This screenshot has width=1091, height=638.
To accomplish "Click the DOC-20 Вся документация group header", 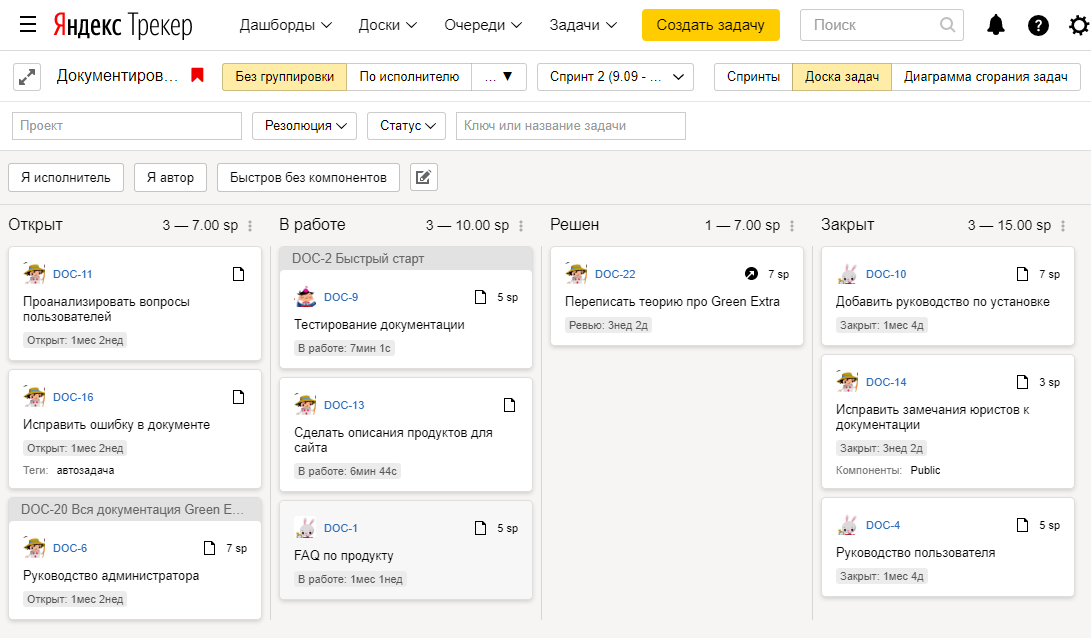I will (135, 509).
